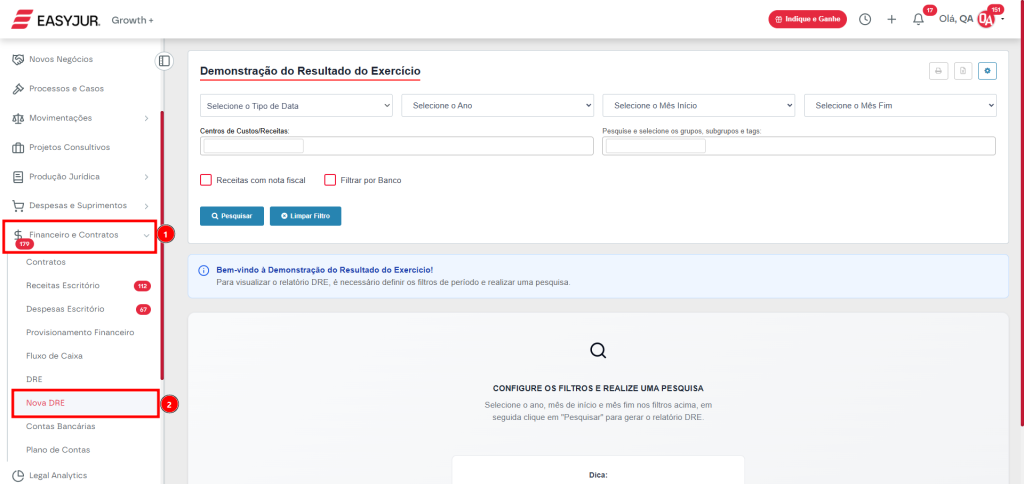
Task: Open the clock timer icon in header
Action: [865, 19]
